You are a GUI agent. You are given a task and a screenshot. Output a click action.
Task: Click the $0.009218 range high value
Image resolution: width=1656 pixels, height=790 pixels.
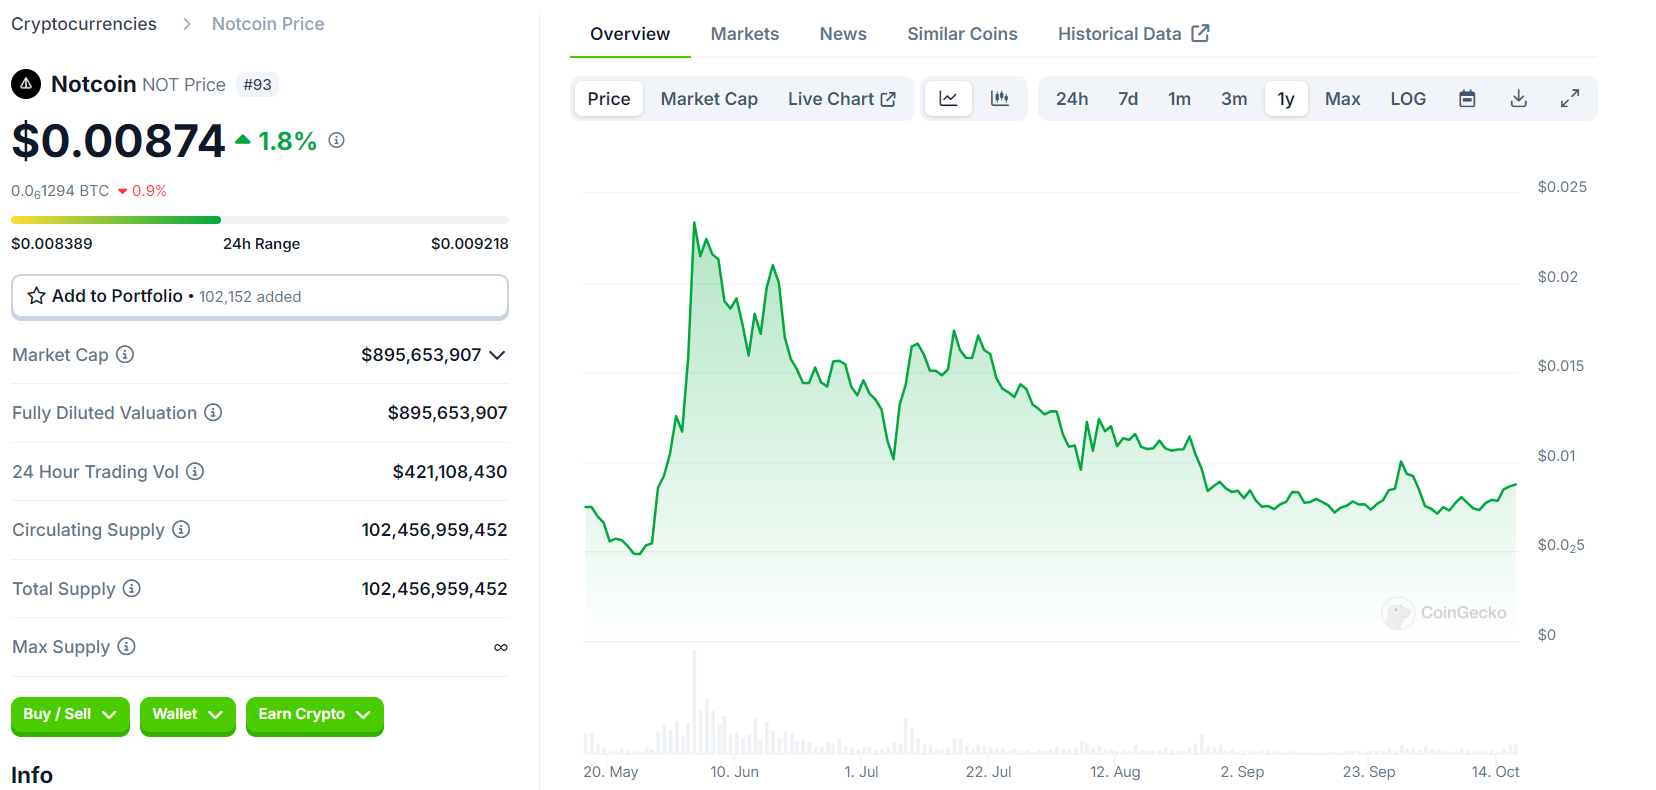point(470,244)
